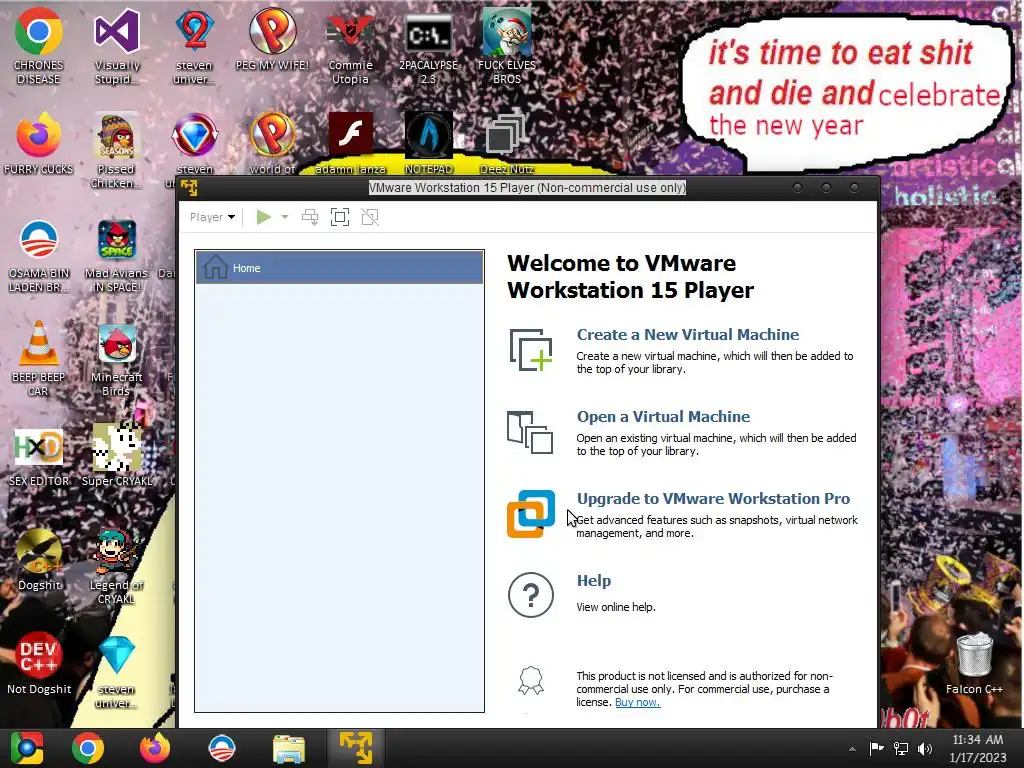
Task: Enter full screen mode via toolbar icon
Action: (340, 217)
